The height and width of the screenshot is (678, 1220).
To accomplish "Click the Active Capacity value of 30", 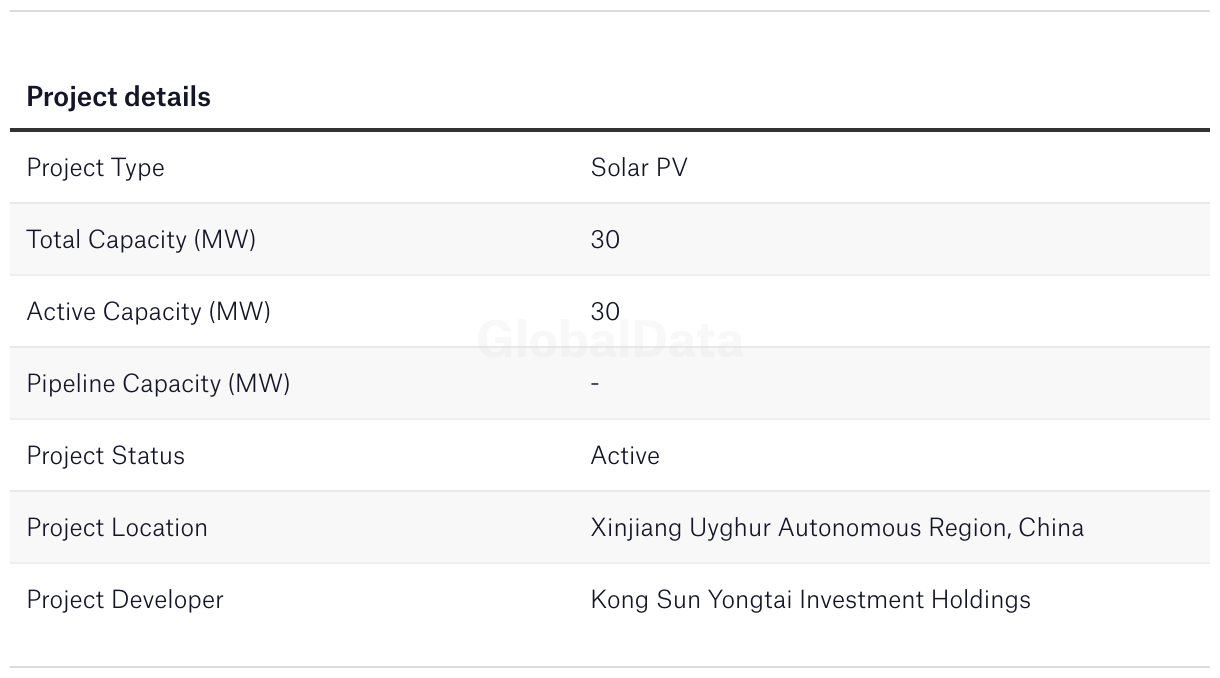I will [605, 312].
